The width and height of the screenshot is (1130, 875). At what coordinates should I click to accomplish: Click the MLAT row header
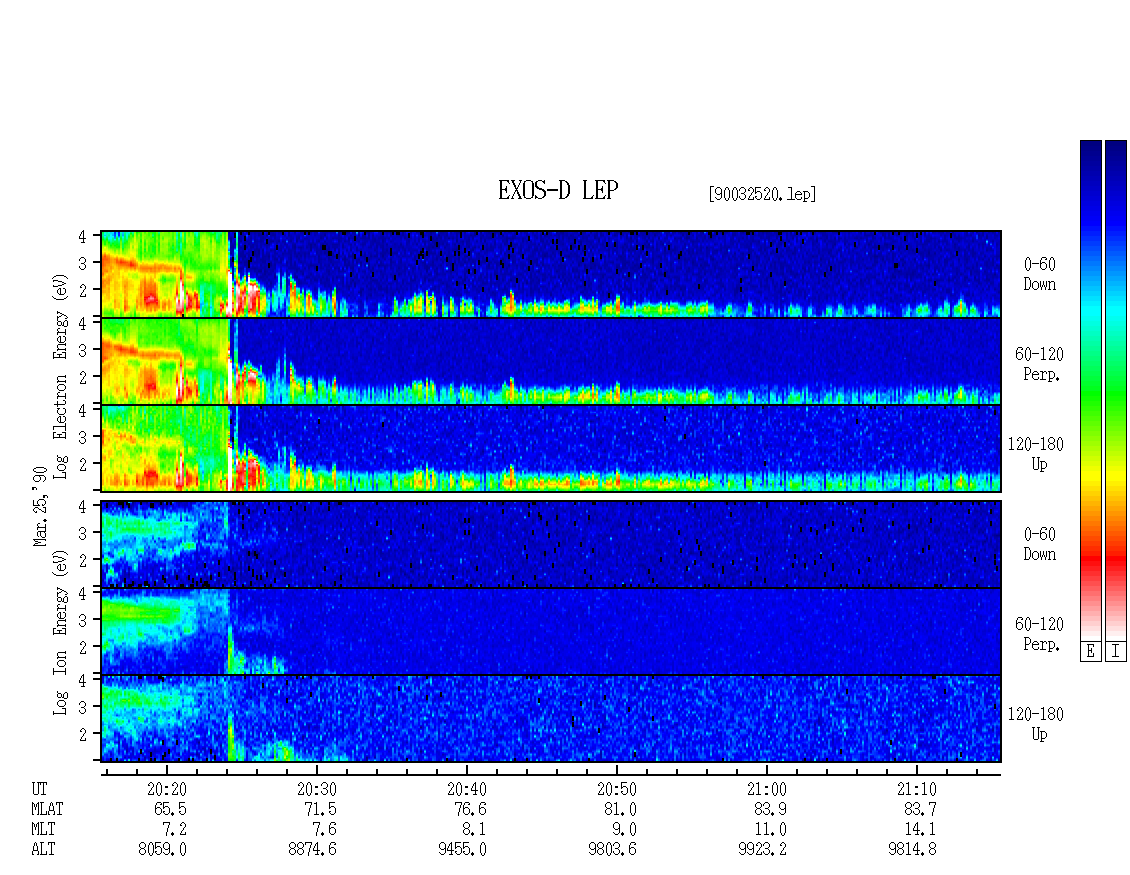pos(48,809)
